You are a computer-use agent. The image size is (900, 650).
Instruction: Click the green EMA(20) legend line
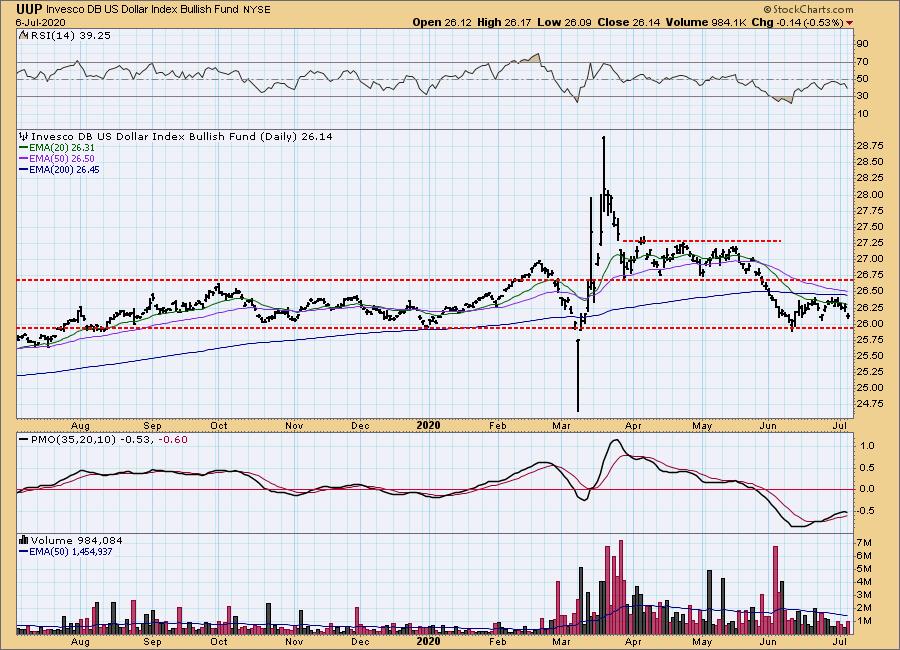coord(23,148)
